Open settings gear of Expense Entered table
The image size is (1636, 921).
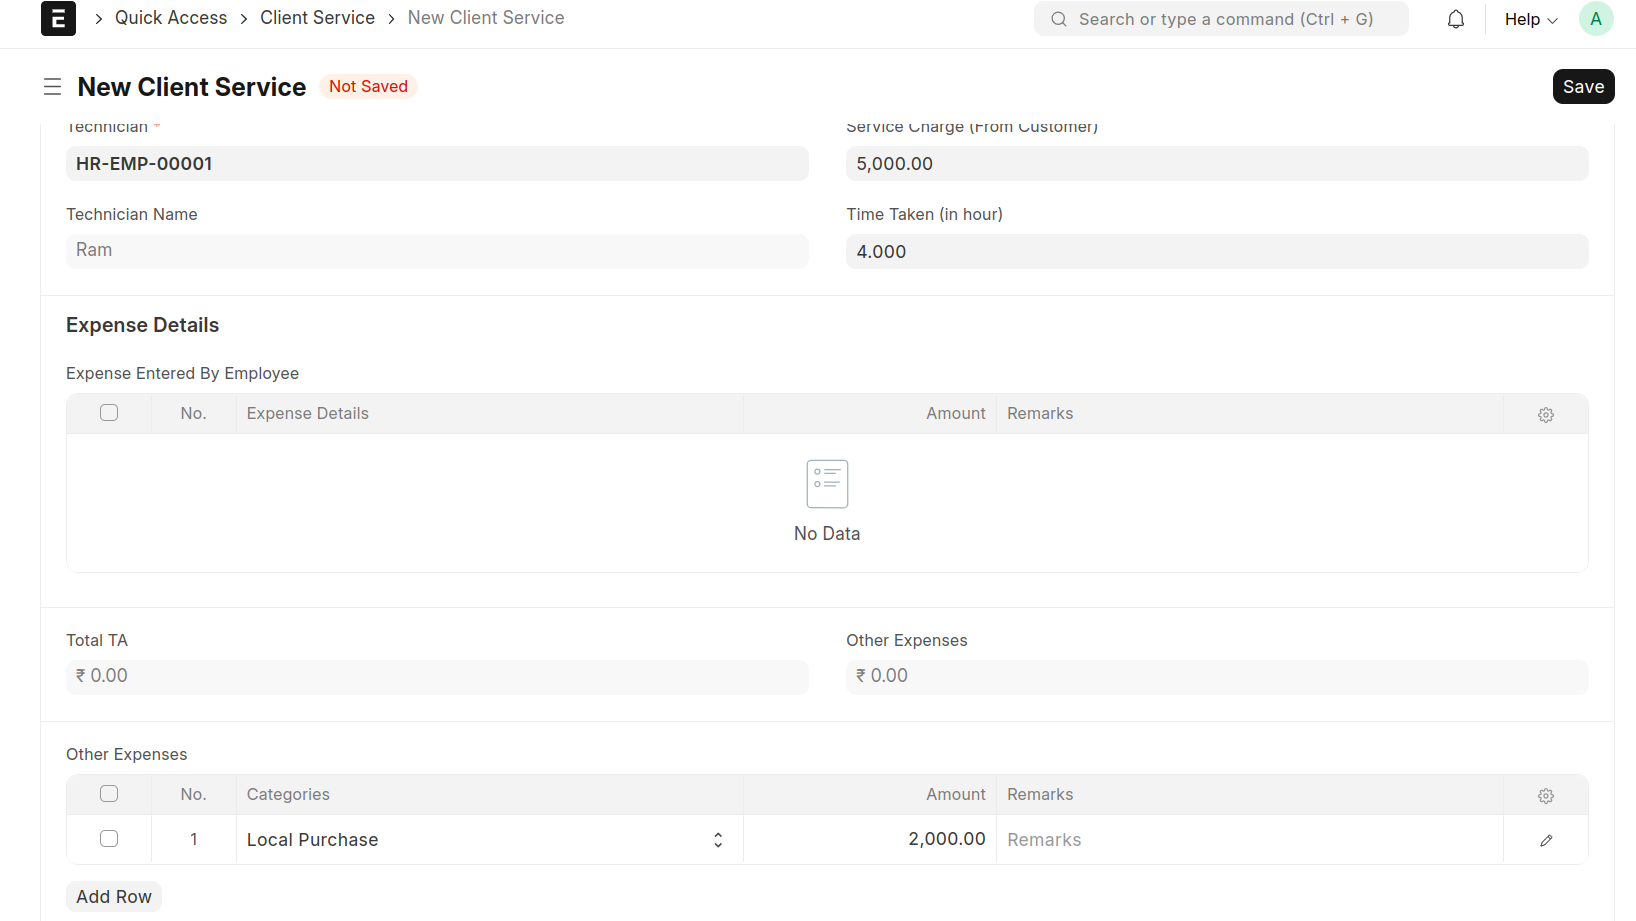(x=1545, y=414)
